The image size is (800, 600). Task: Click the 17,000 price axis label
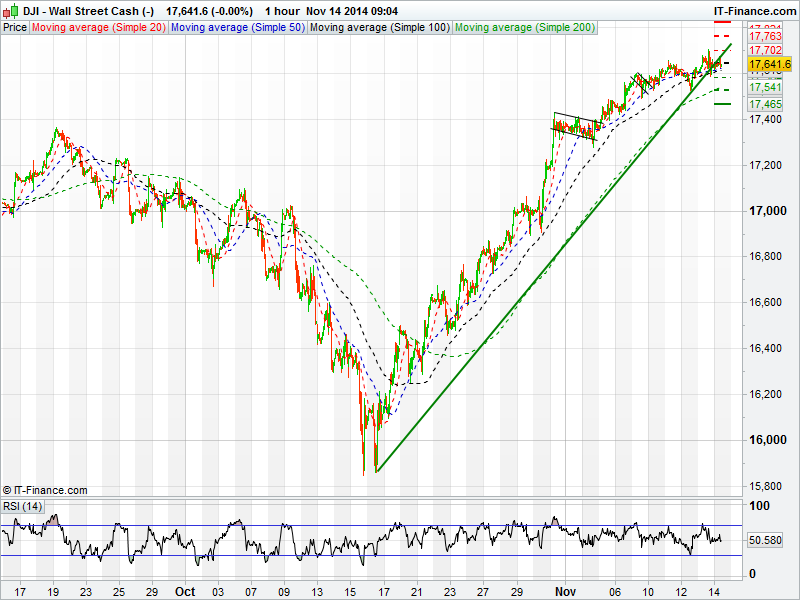click(768, 211)
